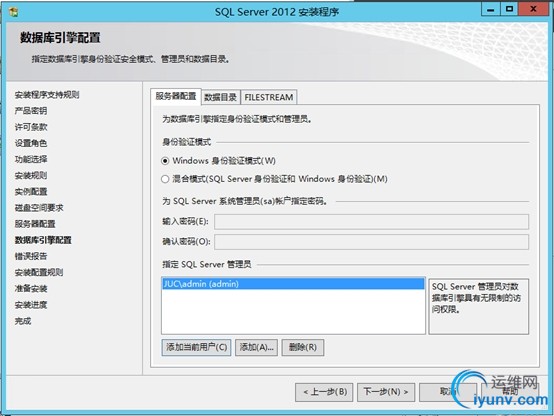Image resolution: width=554 pixels, height=416 pixels.
Task: Click 功能选择 step in sidebar
Action: coord(31,159)
